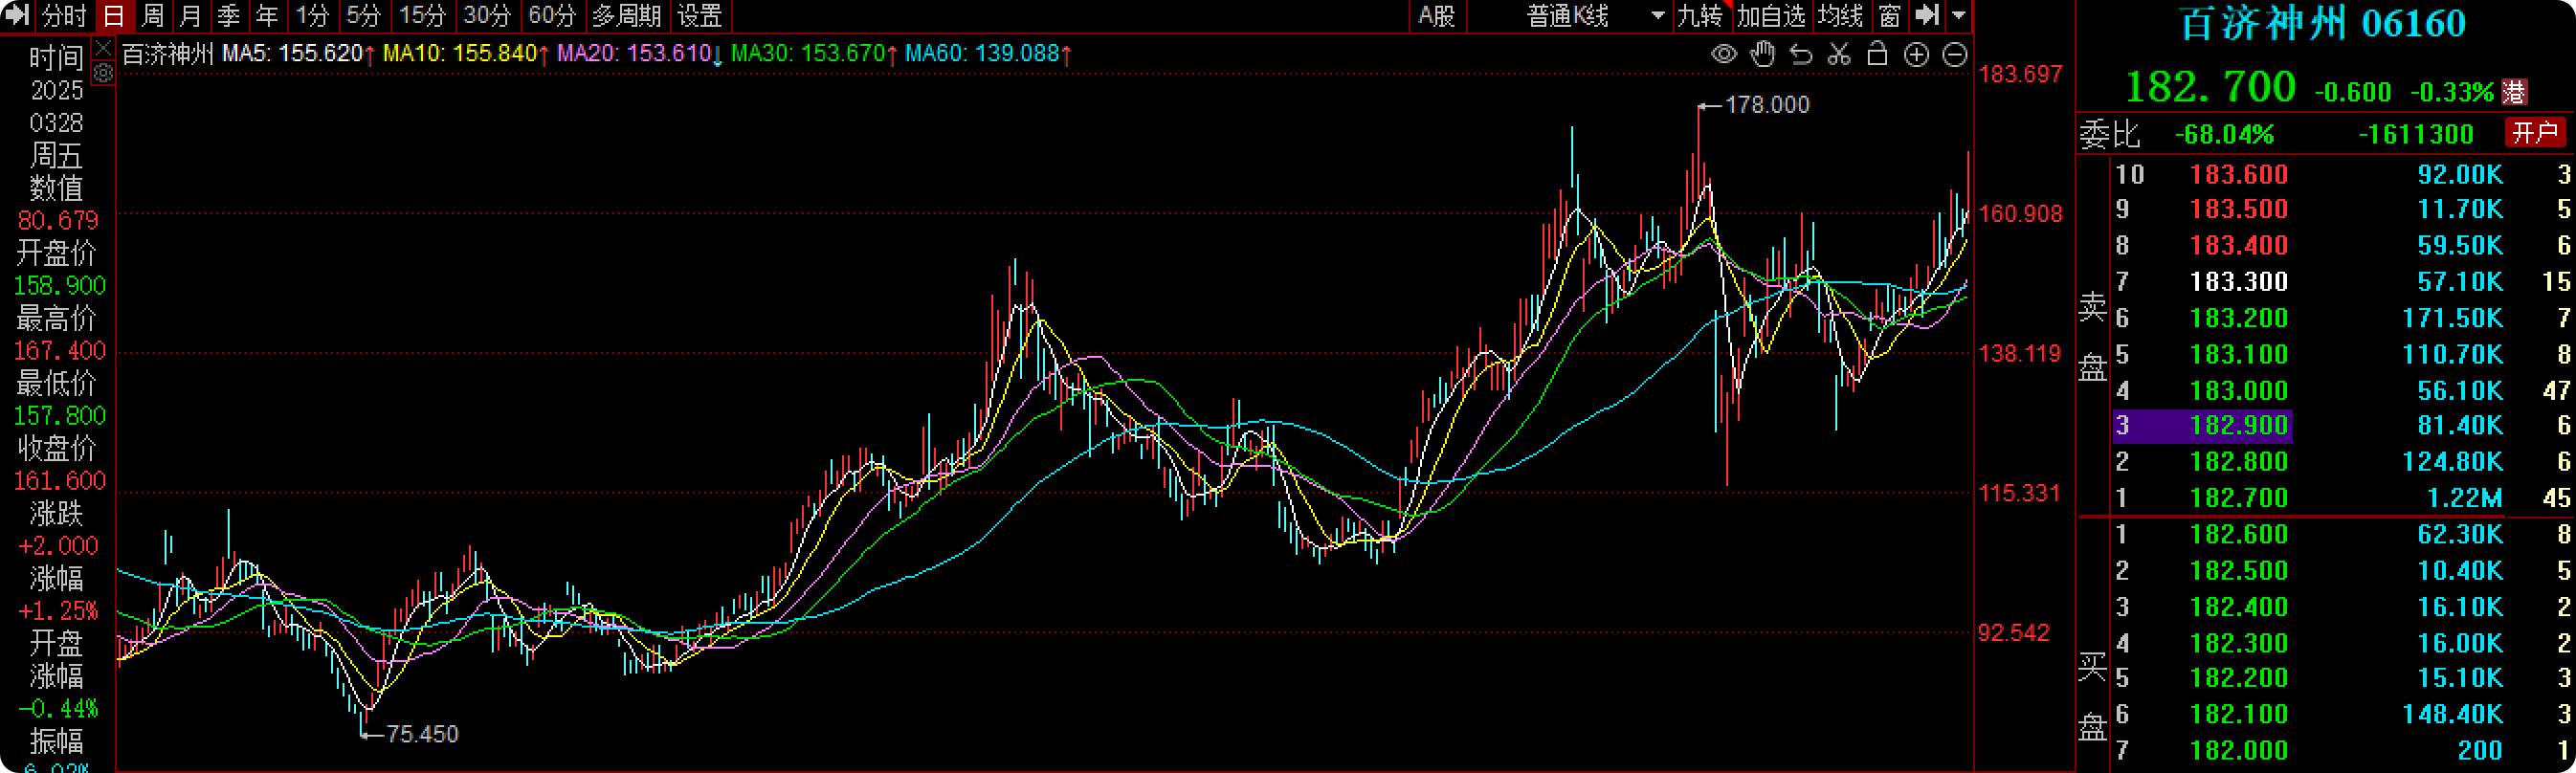Click the 160.908 price axis label

2020,214
